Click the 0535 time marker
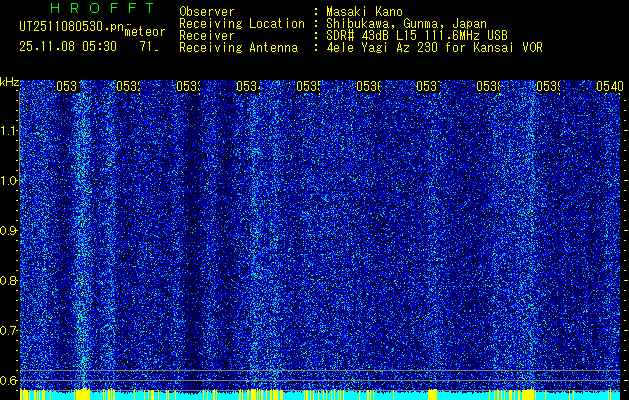Viewport: 629px width, 400px height. point(308,86)
